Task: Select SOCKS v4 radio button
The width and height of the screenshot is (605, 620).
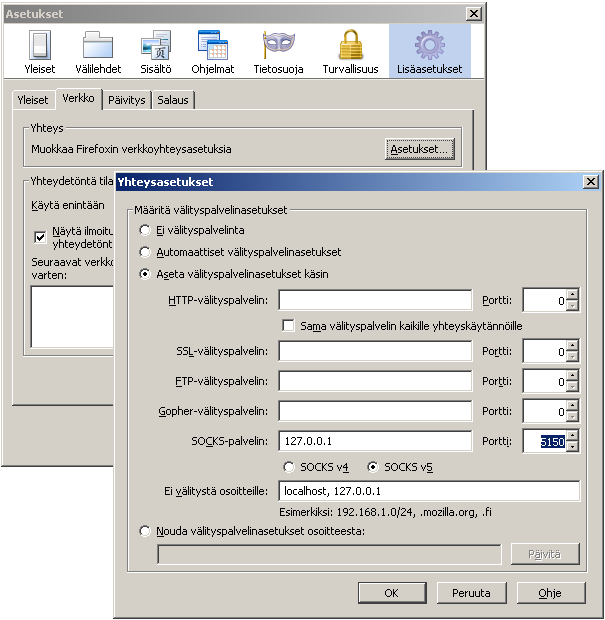Action: (x=290, y=467)
